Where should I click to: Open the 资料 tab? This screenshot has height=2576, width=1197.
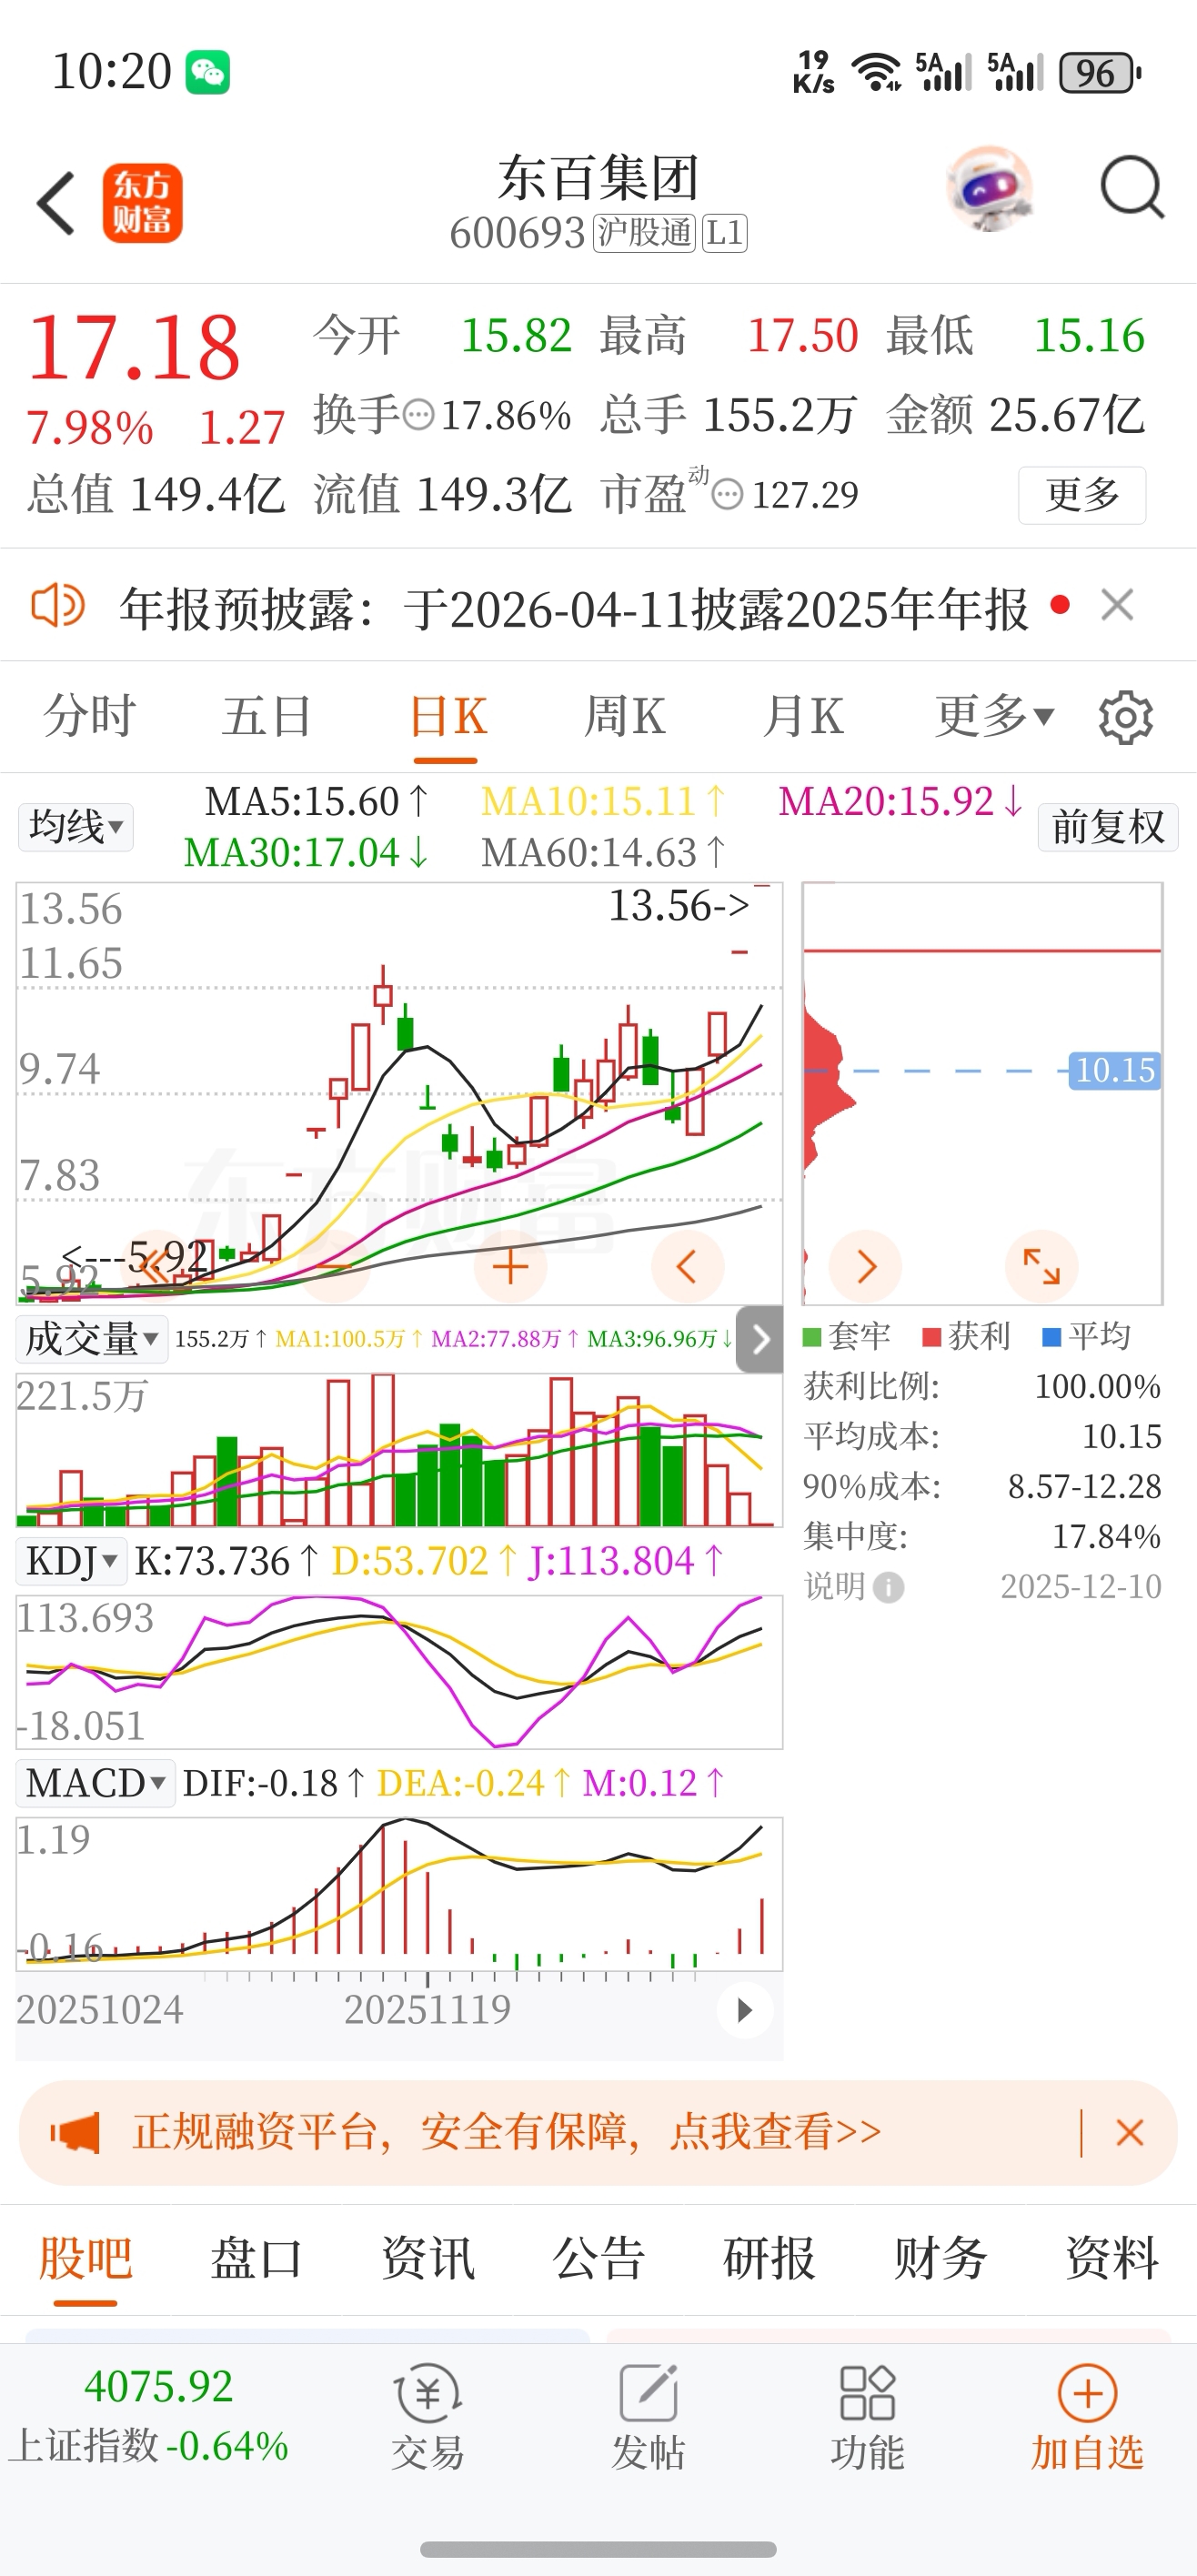click(1112, 2259)
